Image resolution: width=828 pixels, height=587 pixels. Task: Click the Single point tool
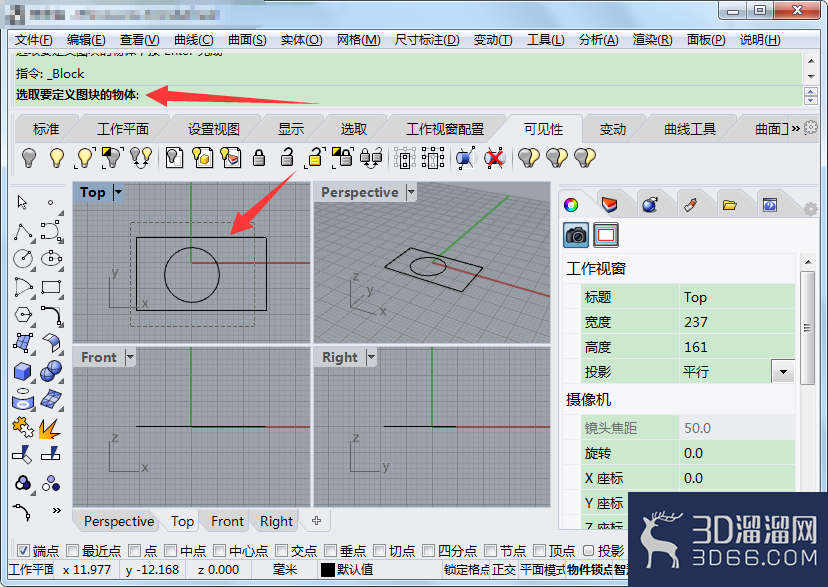(x=51, y=202)
